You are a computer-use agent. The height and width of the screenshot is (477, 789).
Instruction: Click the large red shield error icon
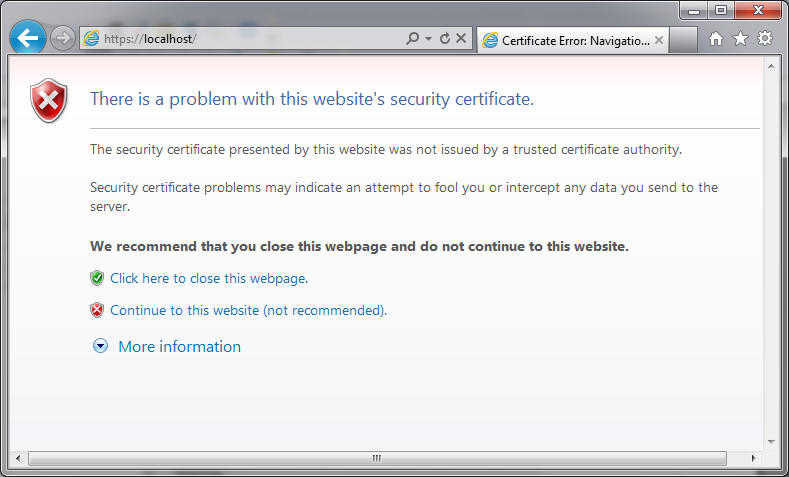49,100
